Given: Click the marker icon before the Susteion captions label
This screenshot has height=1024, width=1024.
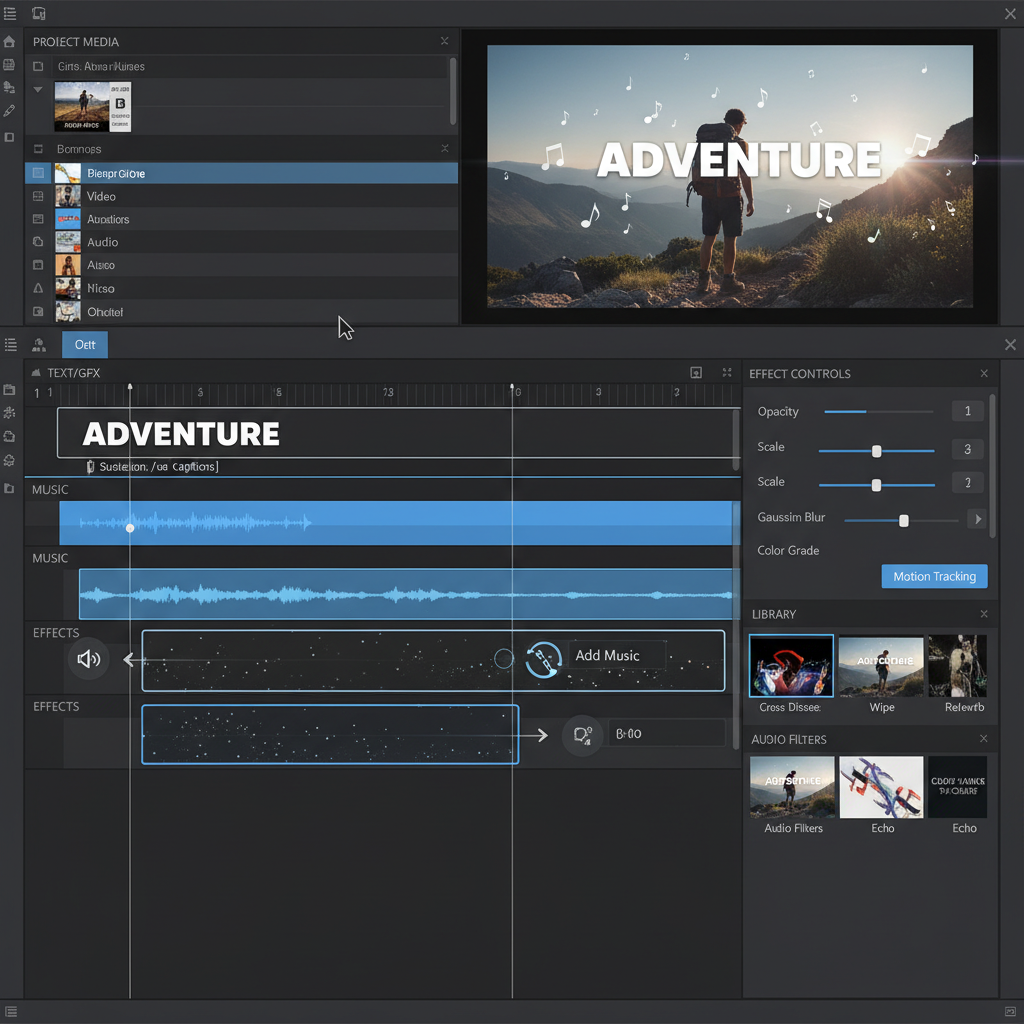Looking at the screenshot, I should 90,466.
